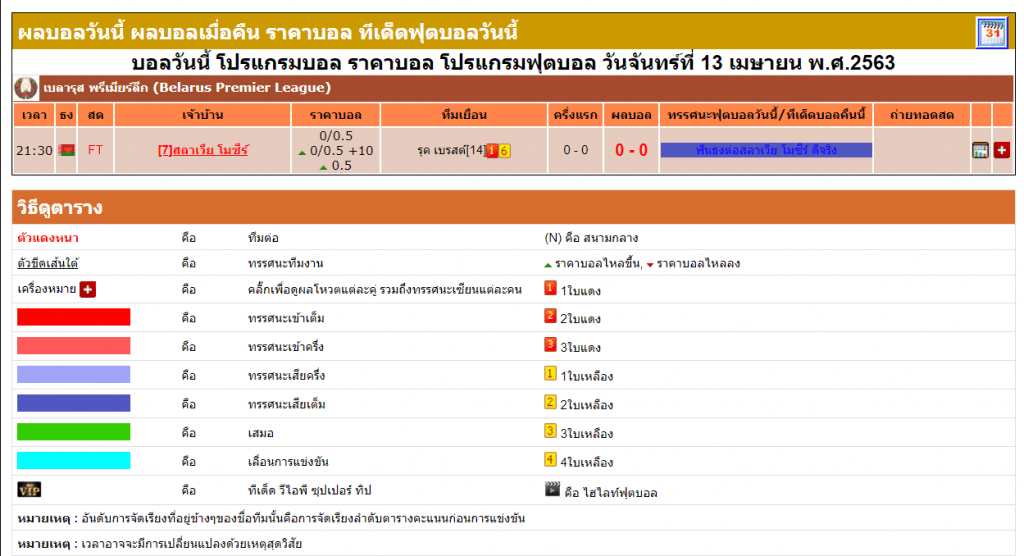Click the red card 1 badge by the away team

pyautogui.click(x=492, y=150)
